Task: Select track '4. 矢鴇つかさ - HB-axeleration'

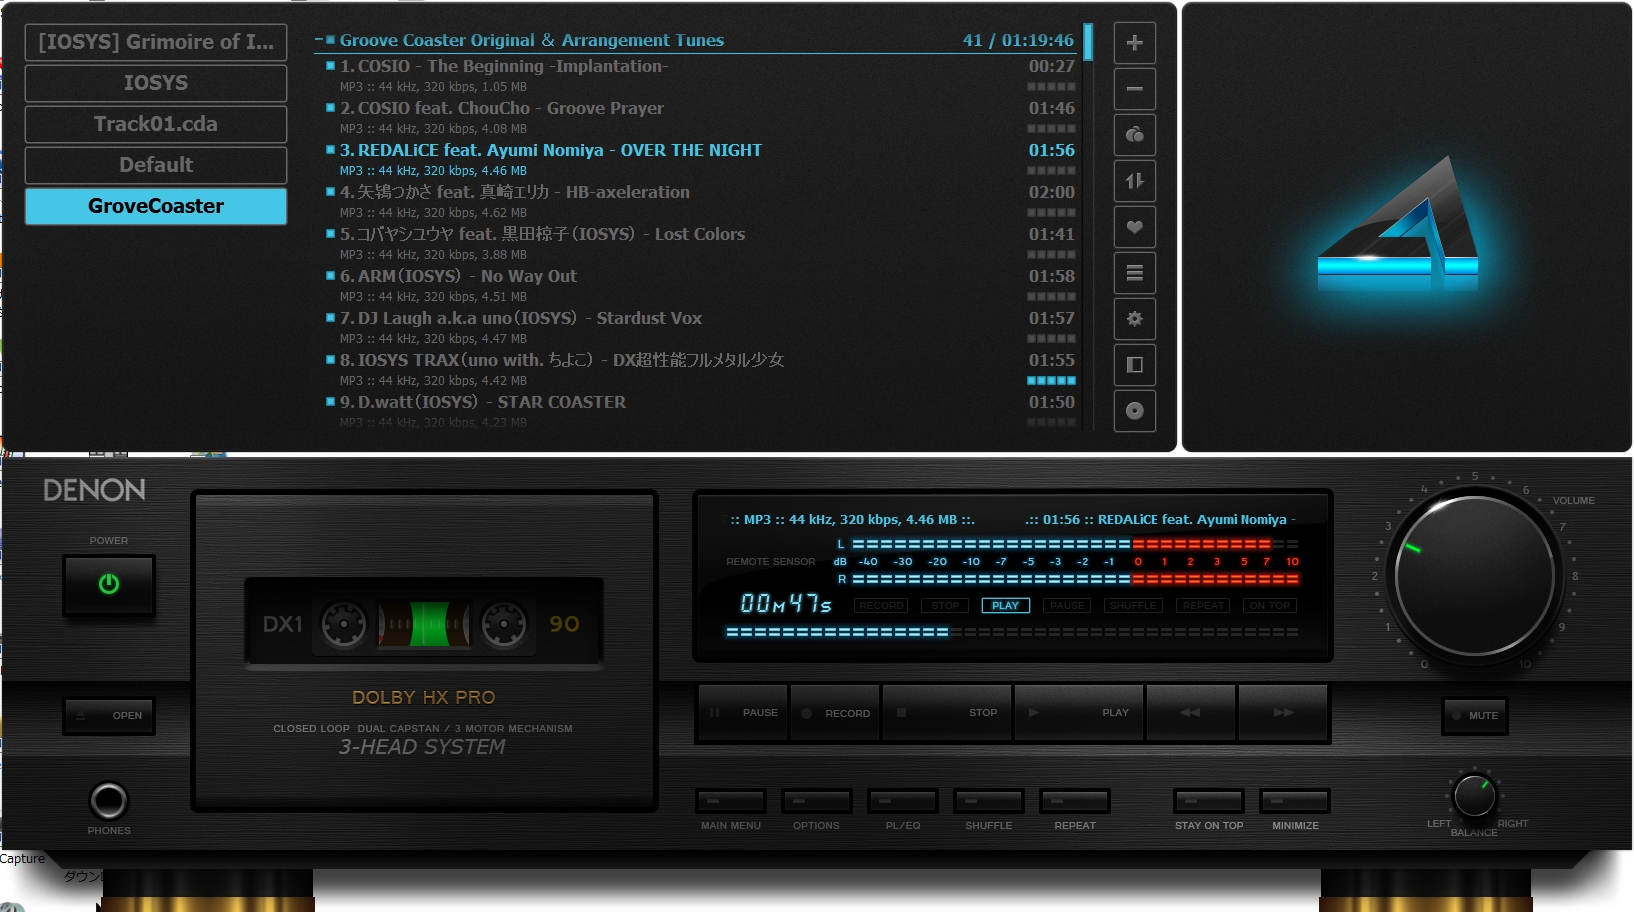Action: 700,202
